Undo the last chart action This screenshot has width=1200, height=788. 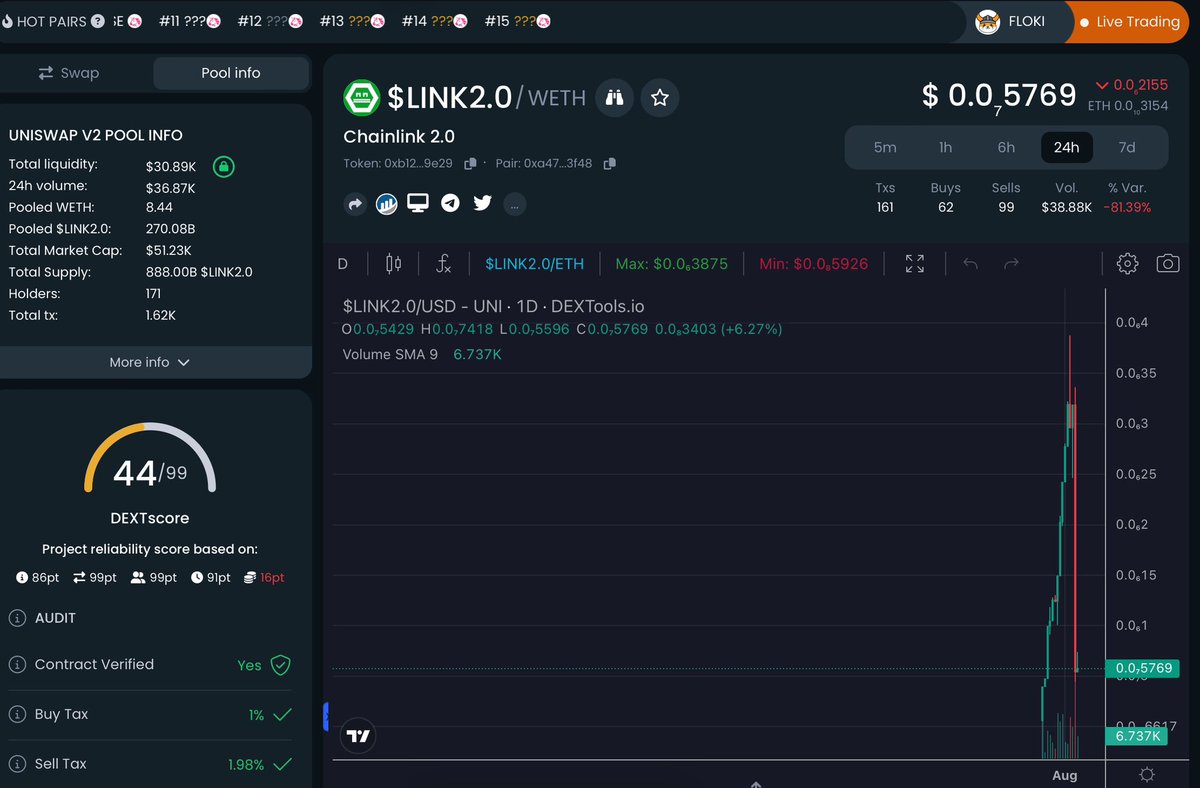(969, 264)
